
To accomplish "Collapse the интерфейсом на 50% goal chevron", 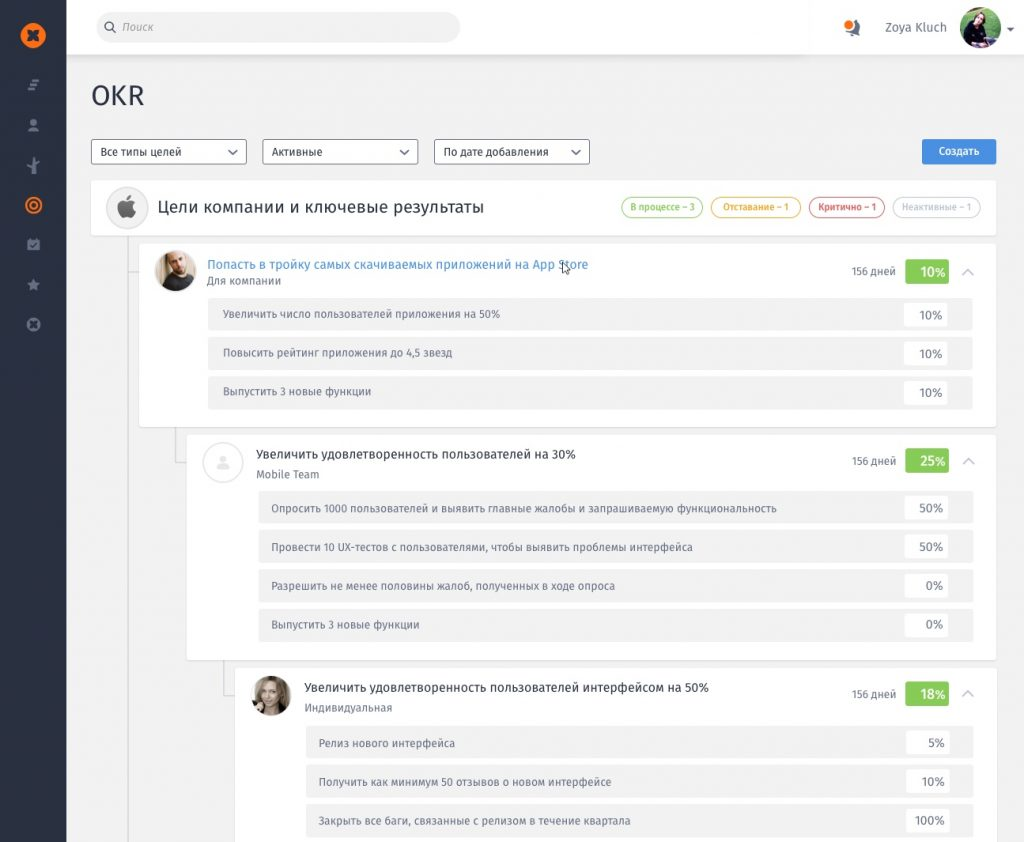I will (968, 694).
